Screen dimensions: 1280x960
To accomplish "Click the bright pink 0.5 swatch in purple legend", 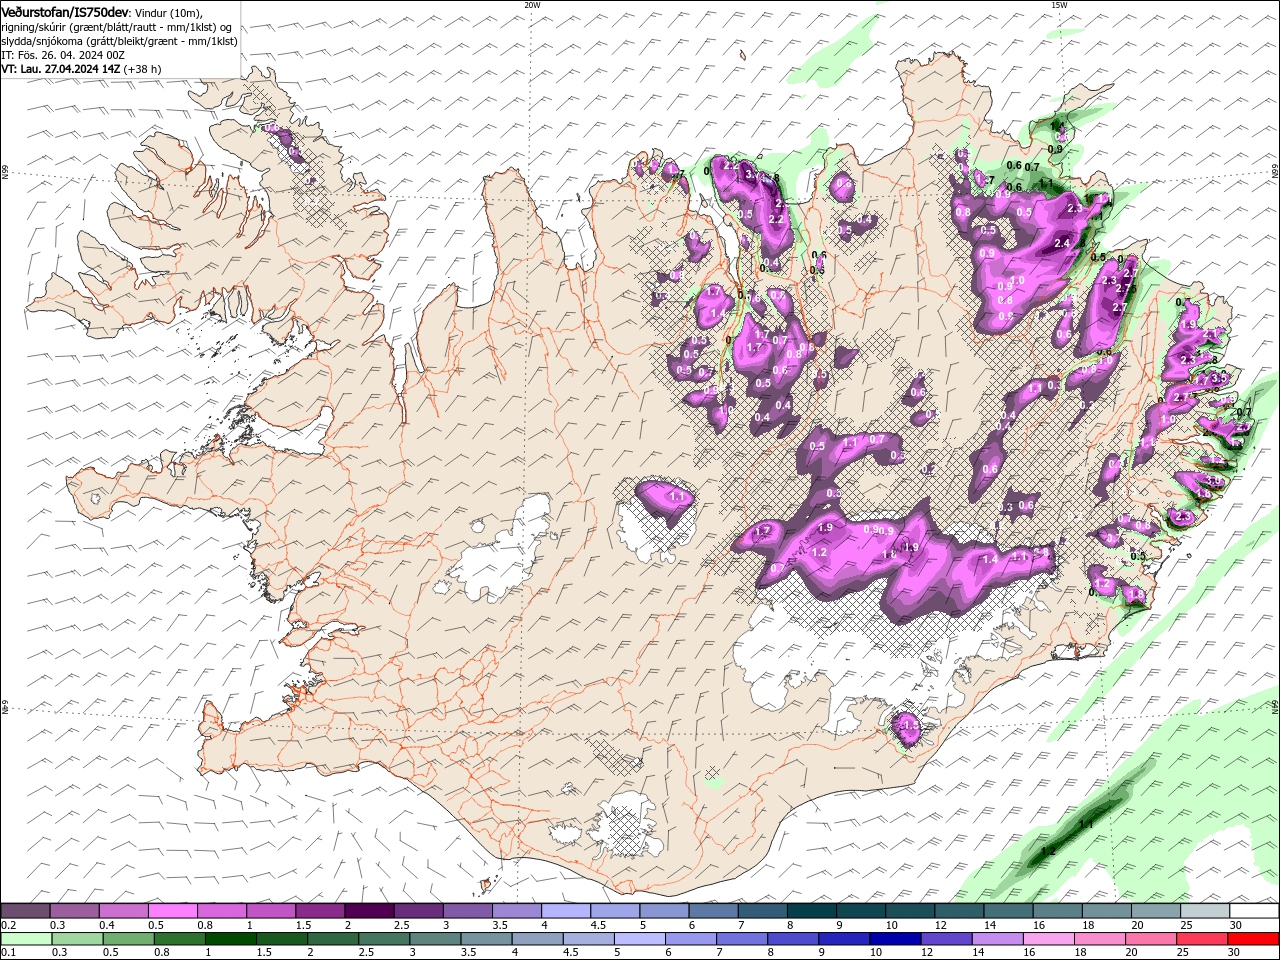I will [x=172, y=911].
